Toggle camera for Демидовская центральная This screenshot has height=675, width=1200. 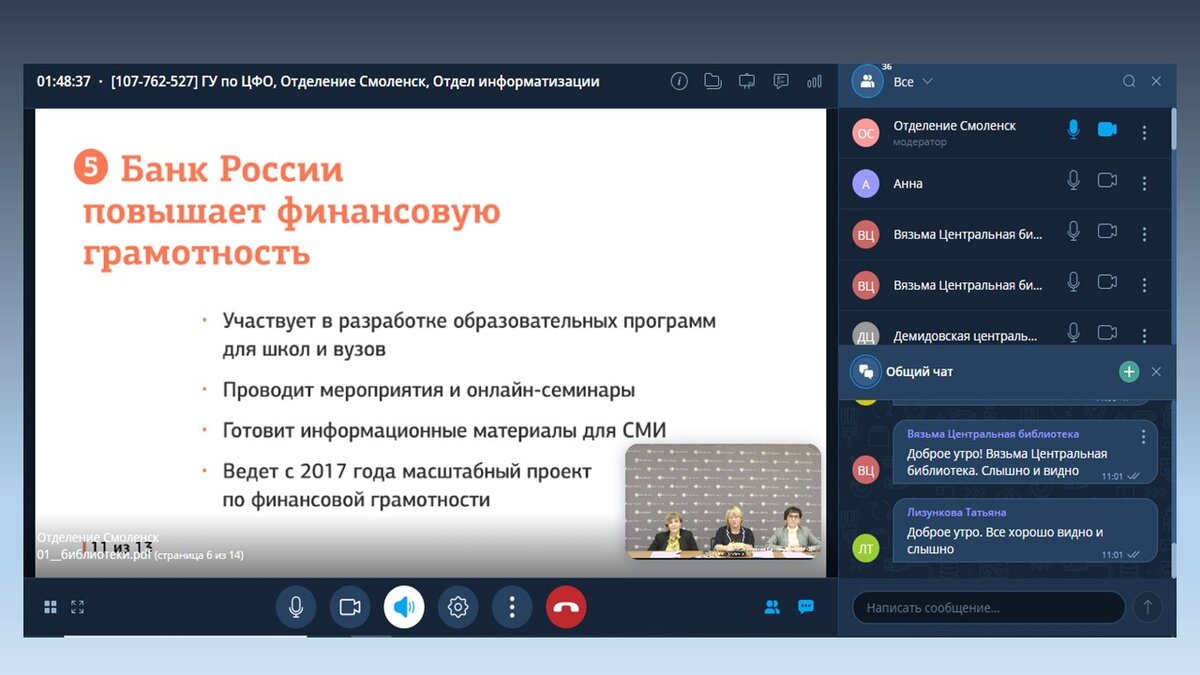click(1107, 332)
